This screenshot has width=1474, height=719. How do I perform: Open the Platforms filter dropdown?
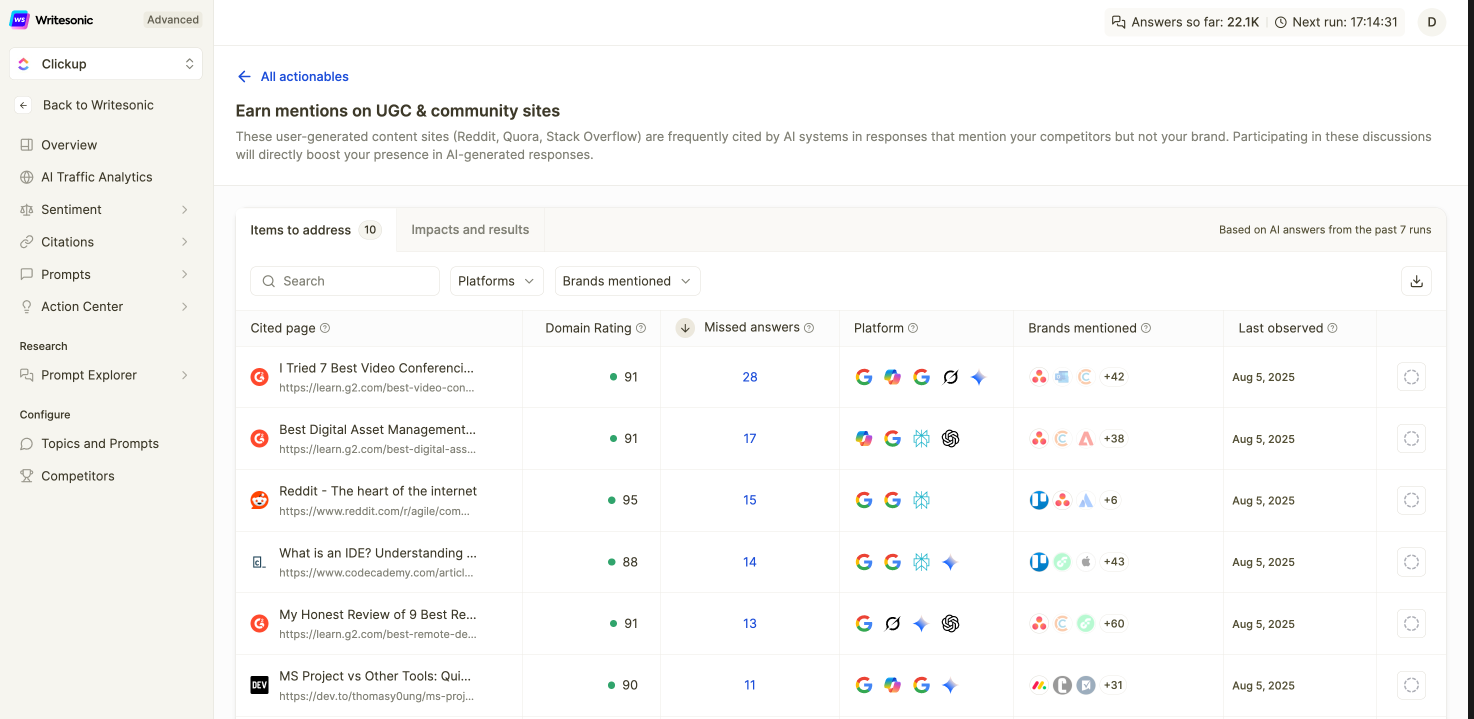click(497, 281)
